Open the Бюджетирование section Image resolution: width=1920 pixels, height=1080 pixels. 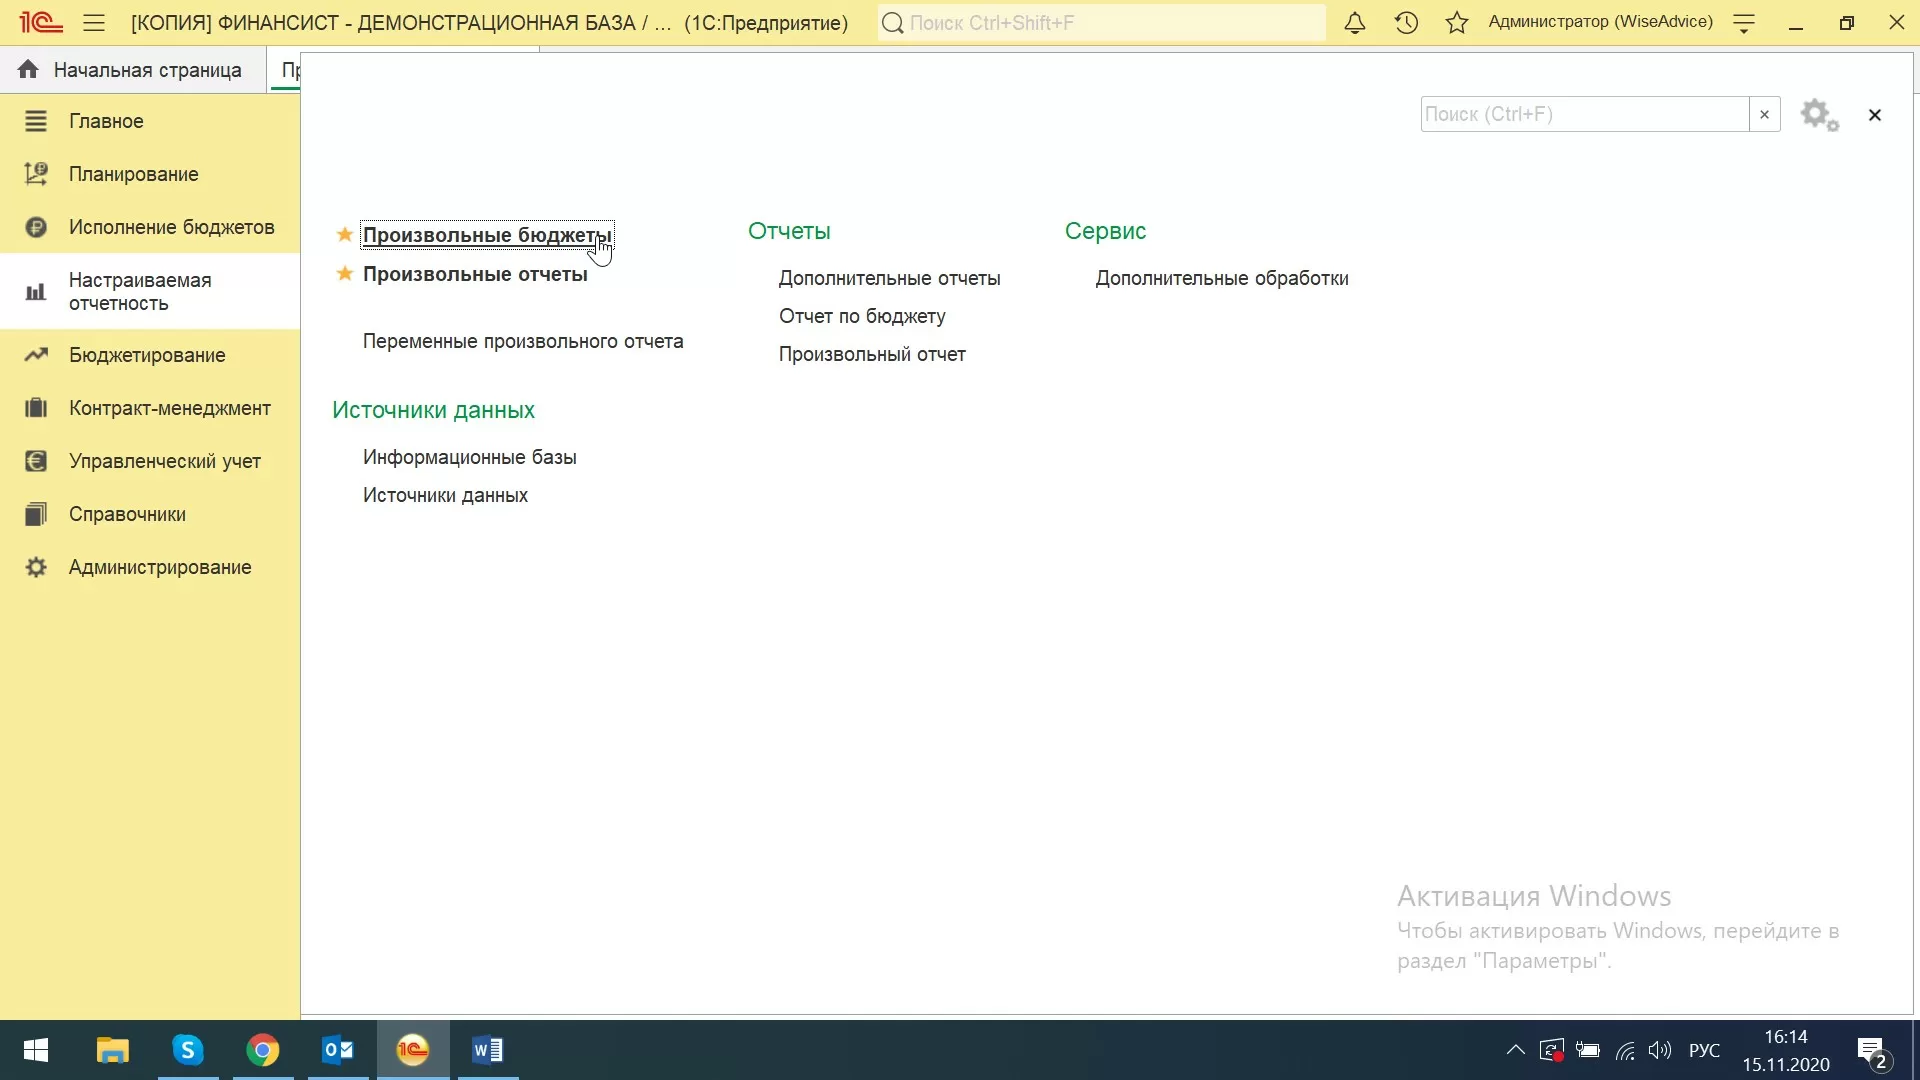147,355
